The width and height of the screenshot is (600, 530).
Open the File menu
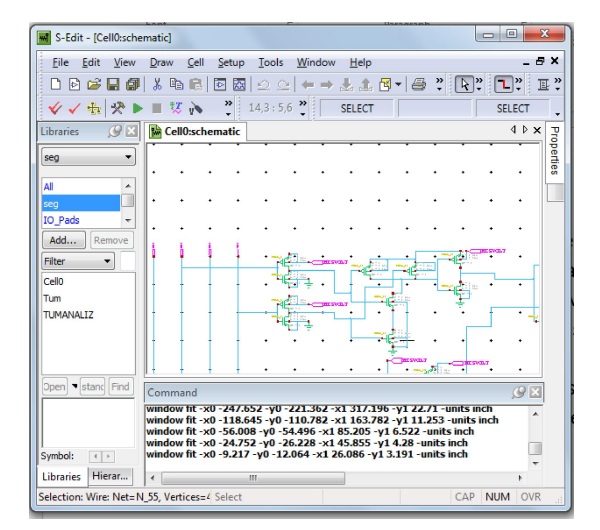click(x=60, y=62)
